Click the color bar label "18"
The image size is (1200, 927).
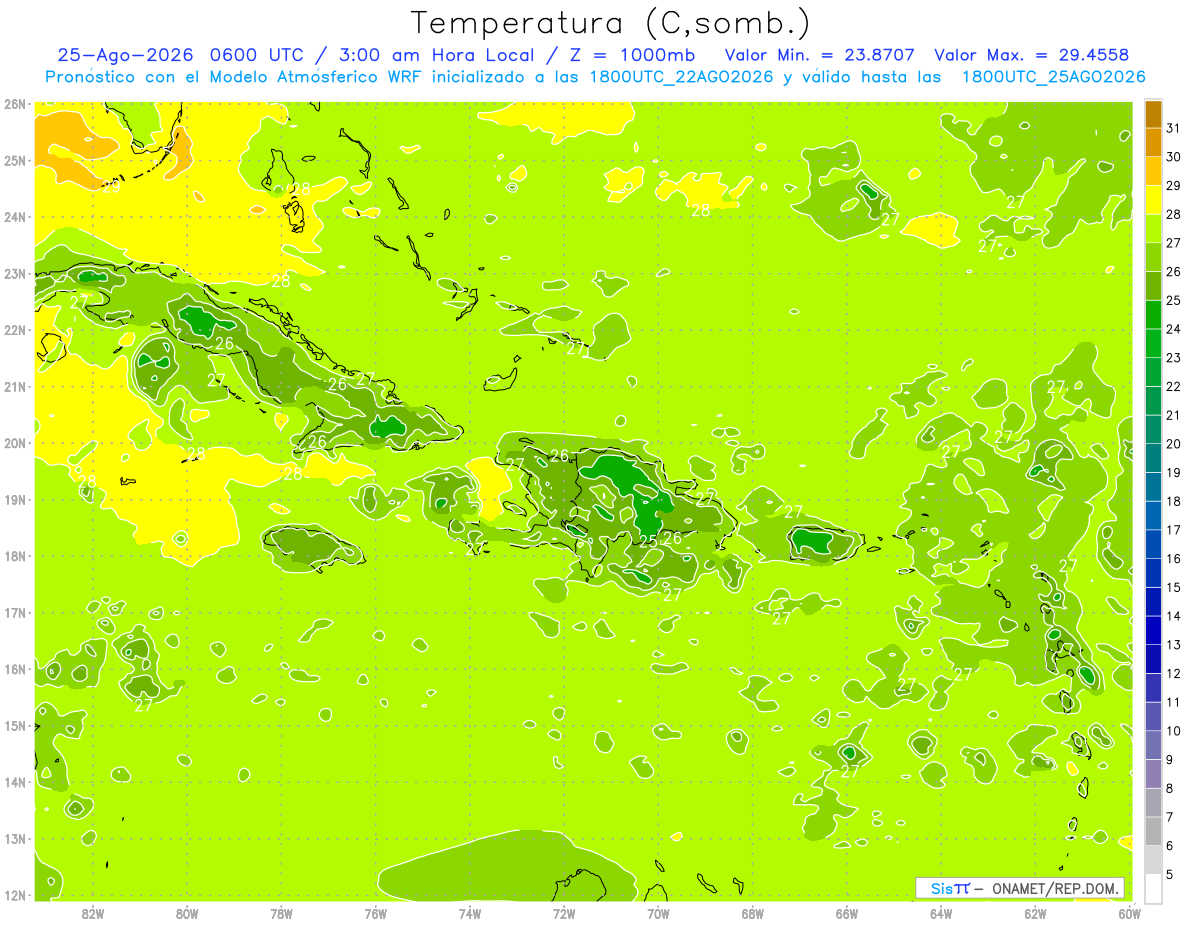tap(1174, 501)
